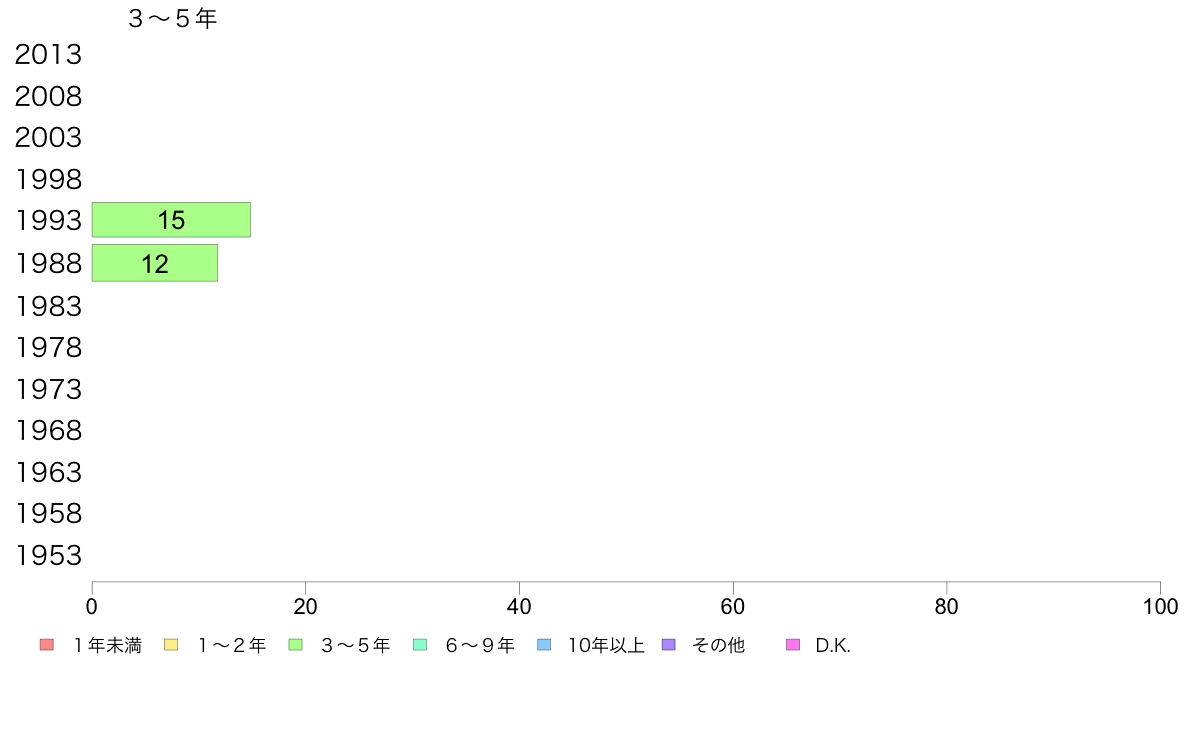Click the 1998 year label
Image resolution: width=1188 pixels, height=736 pixels.
pyautogui.click(x=48, y=180)
